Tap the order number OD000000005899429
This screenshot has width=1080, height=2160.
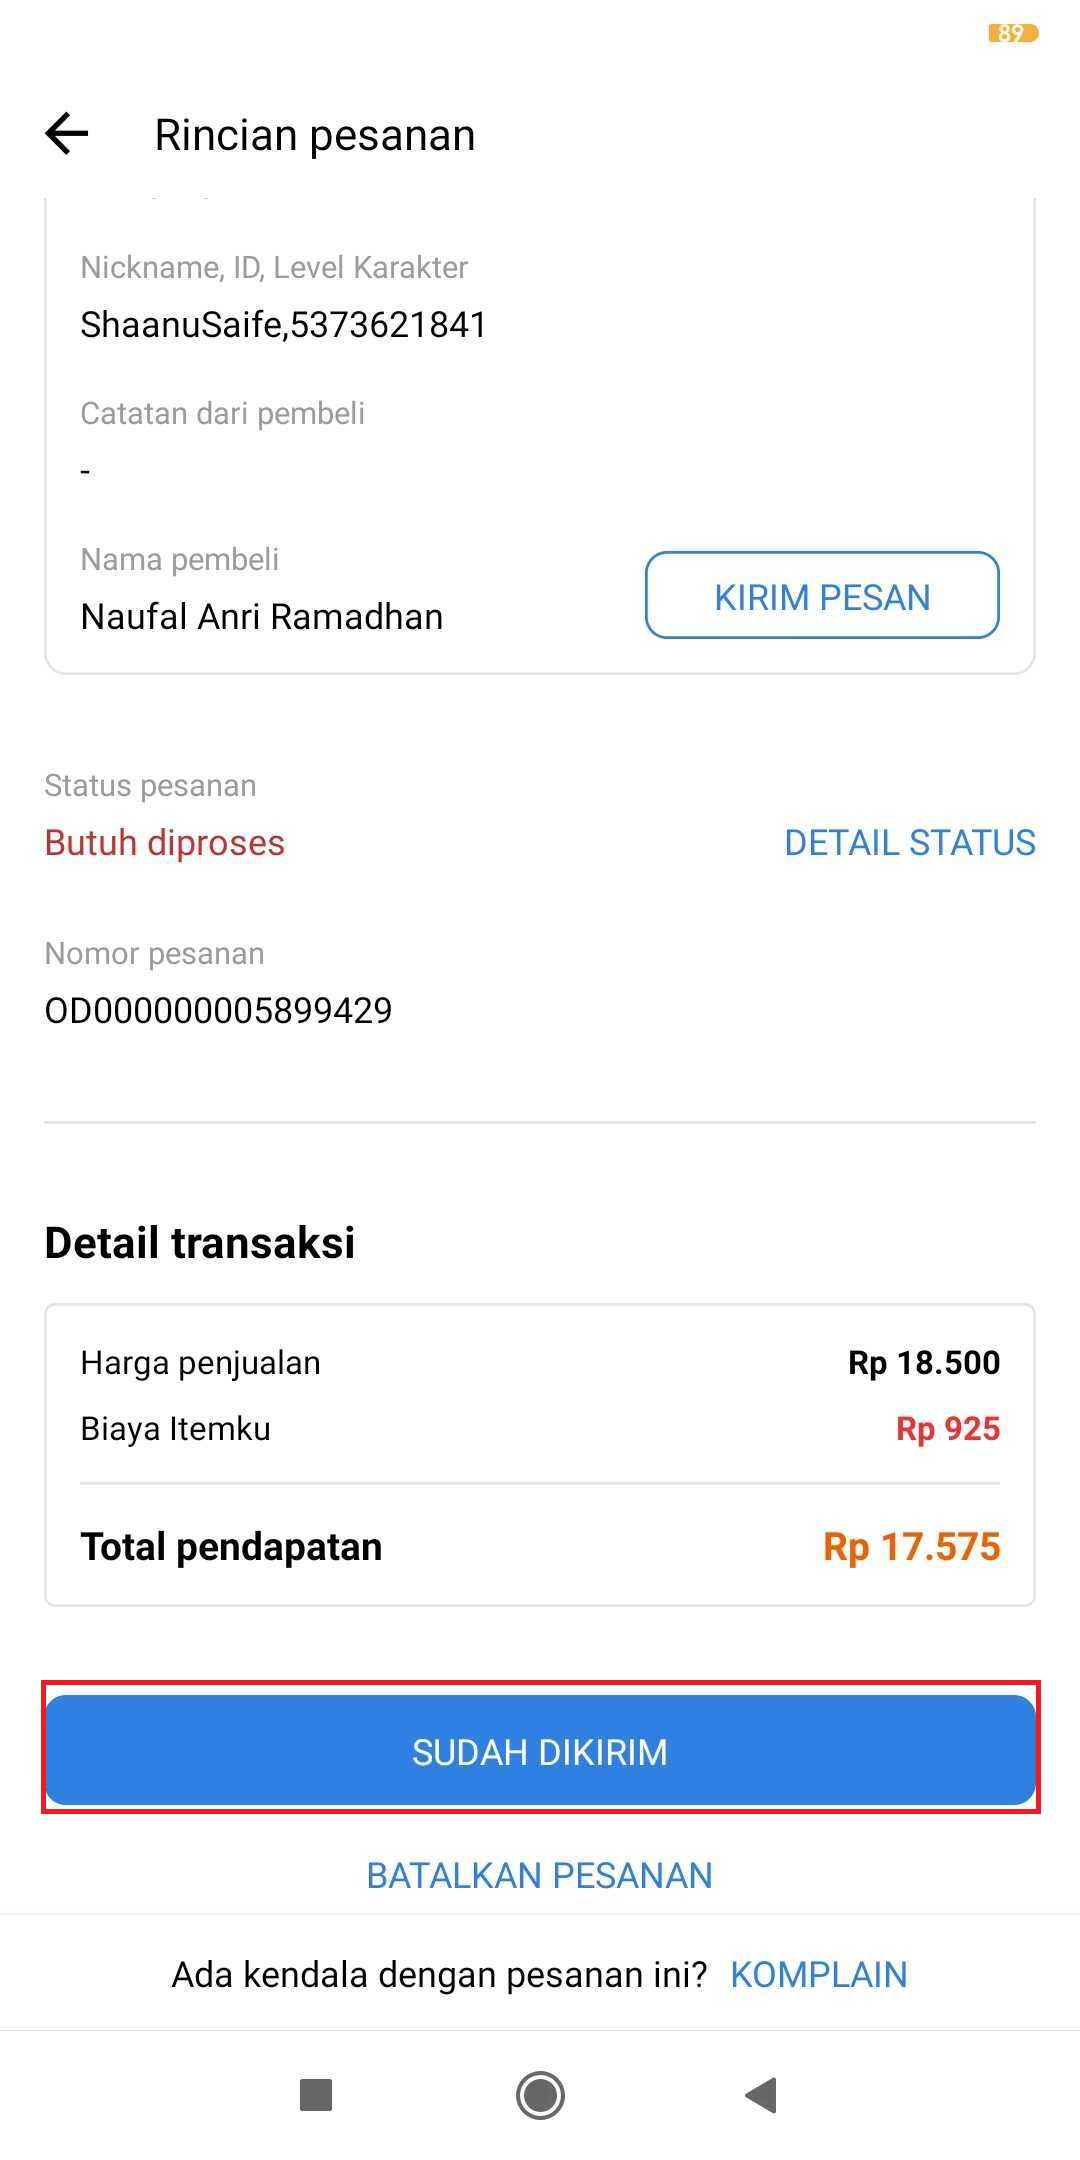[218, 1010]
